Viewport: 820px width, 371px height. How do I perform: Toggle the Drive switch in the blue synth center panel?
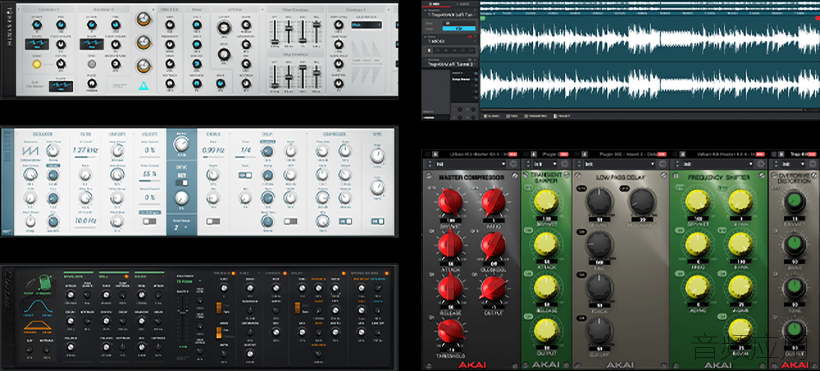[x=181, y=183]
